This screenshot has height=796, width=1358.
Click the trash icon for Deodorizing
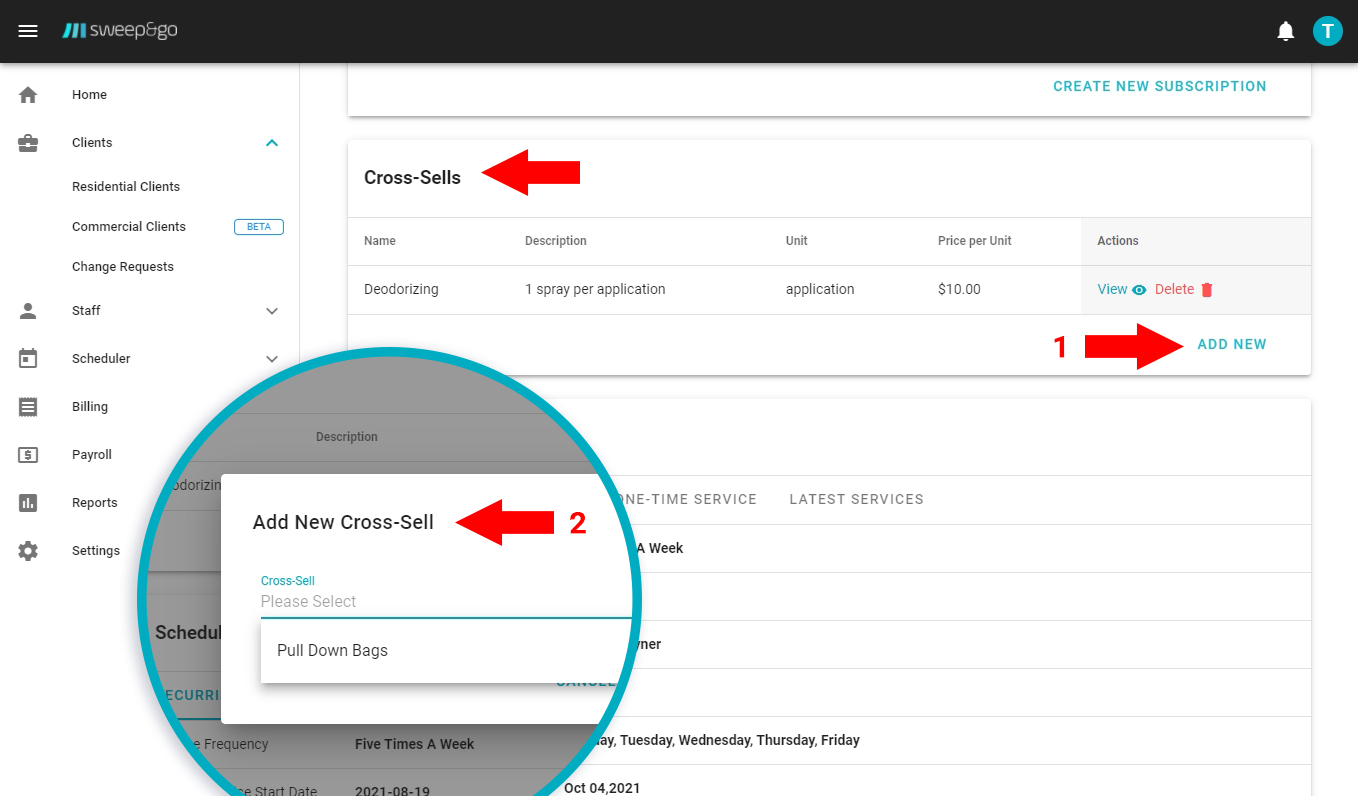click(1207, 290)
